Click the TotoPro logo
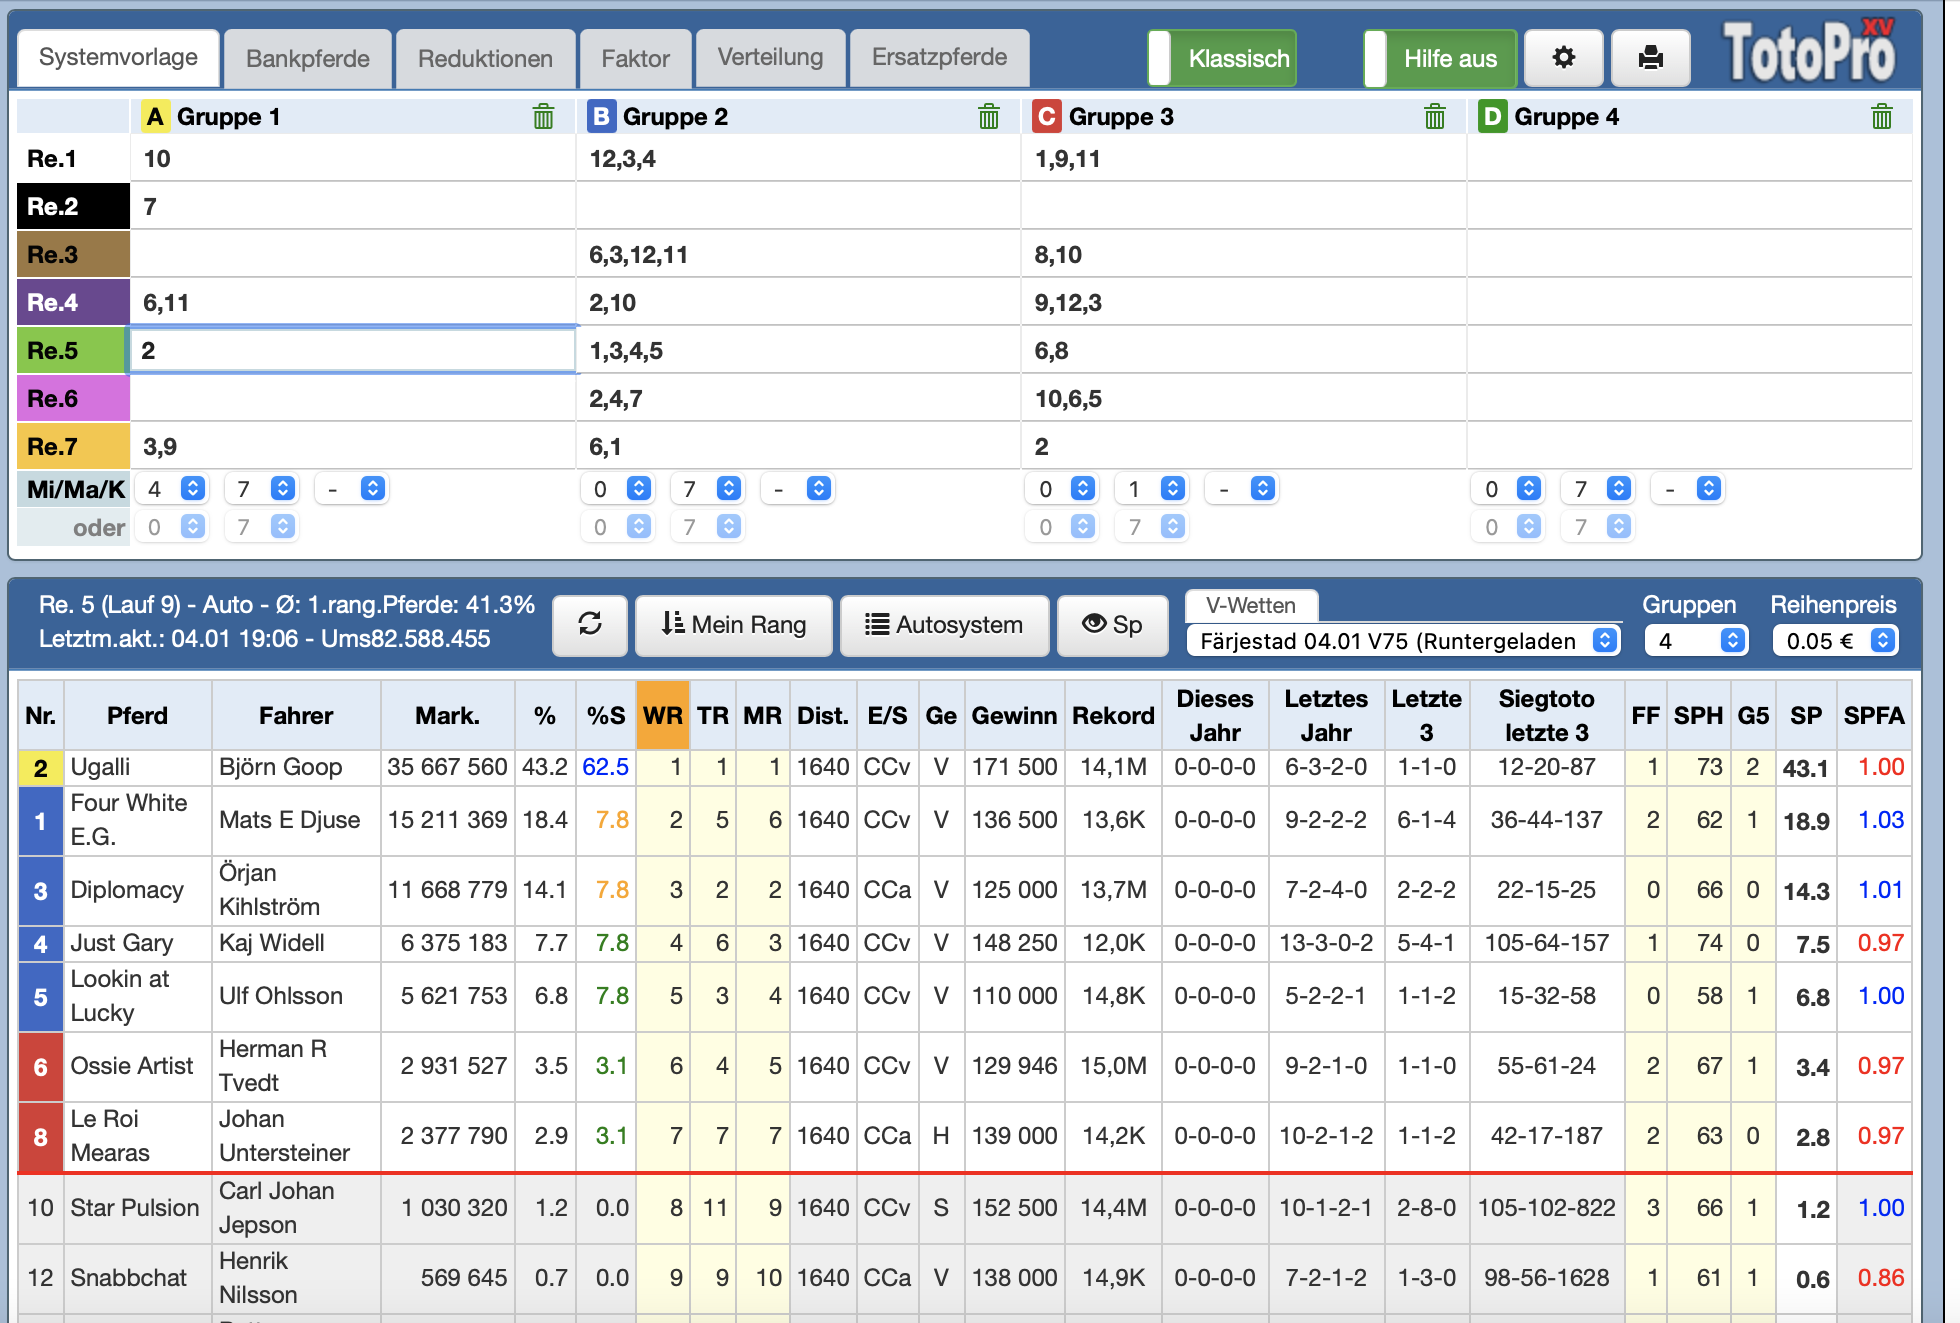This screenshot has width=1960, height=1323. click(x=1809, y=50)
